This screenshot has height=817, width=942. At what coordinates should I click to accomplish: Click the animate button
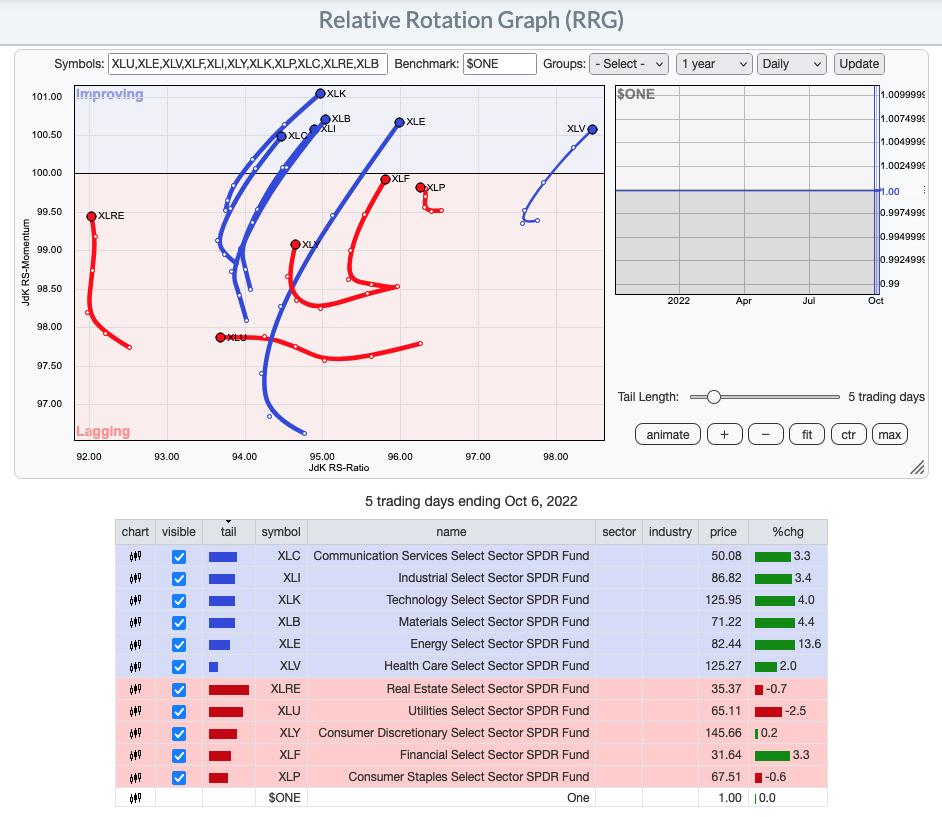(x=667, y=434)
